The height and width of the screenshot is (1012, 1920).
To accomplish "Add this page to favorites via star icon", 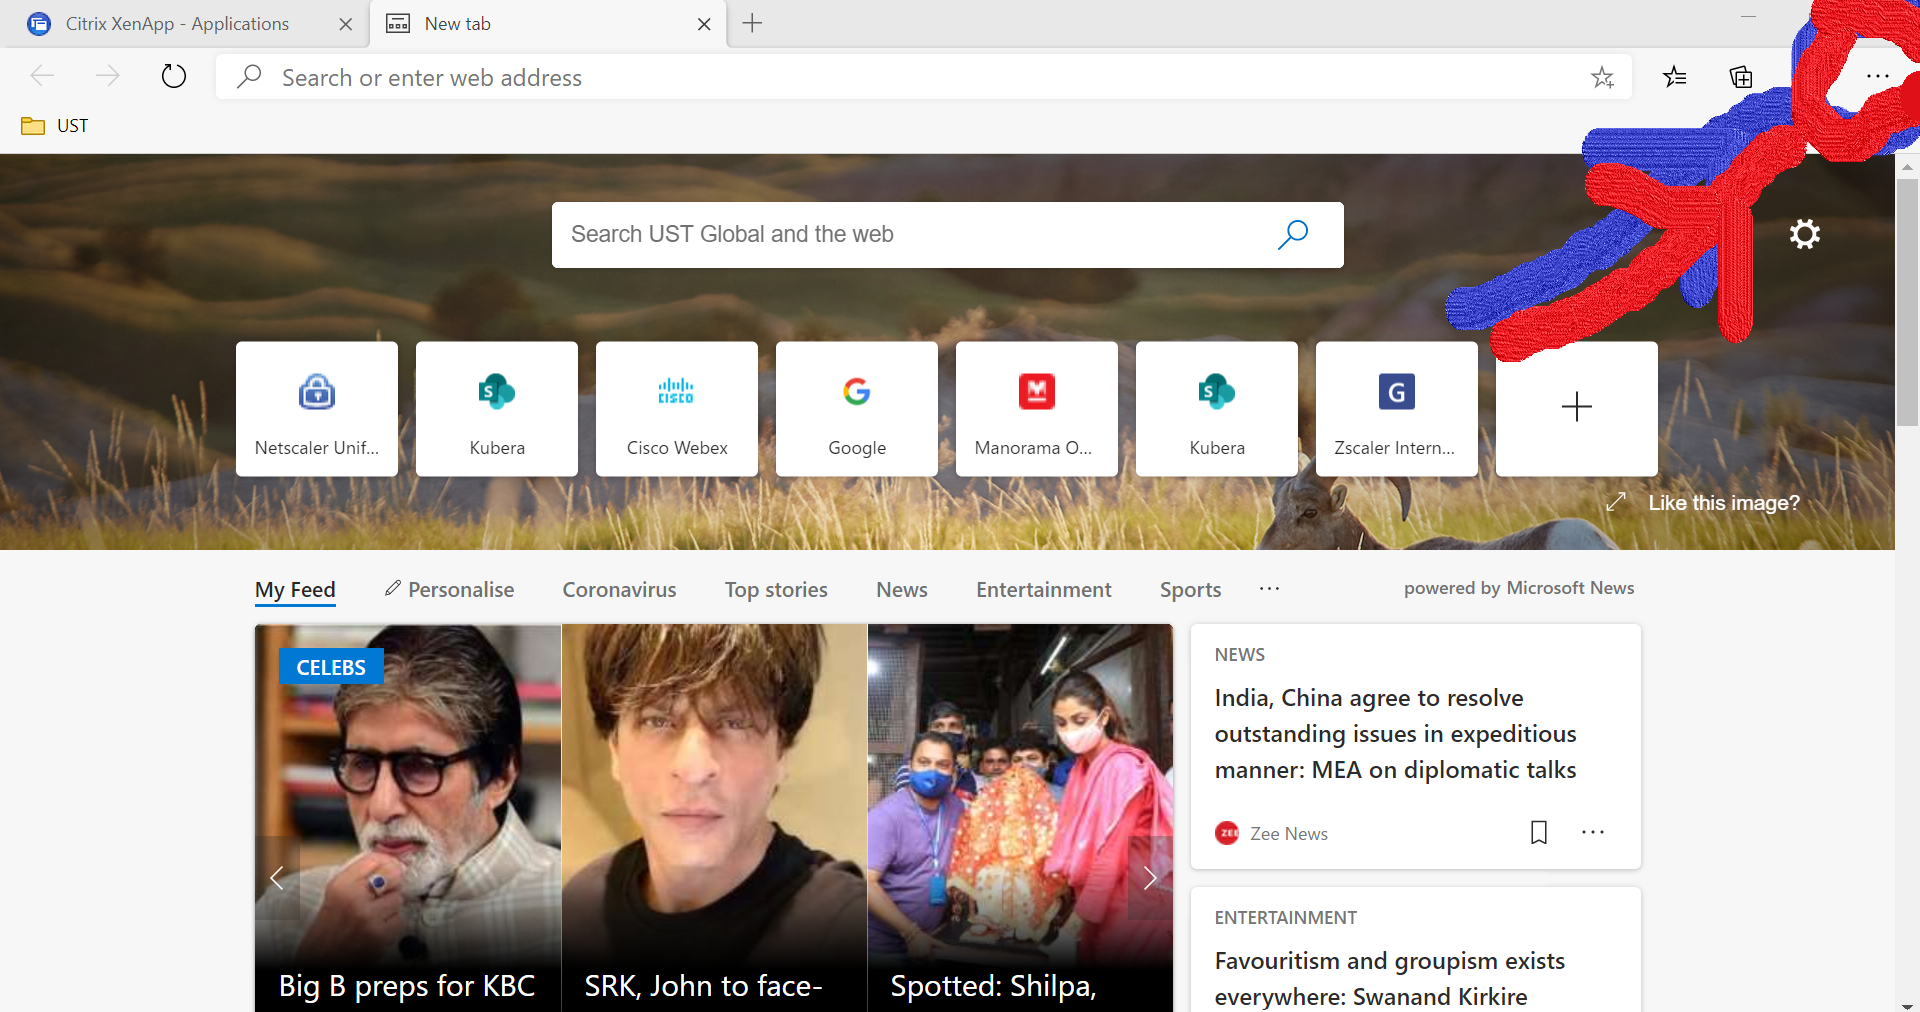I will pos(1603,77).
